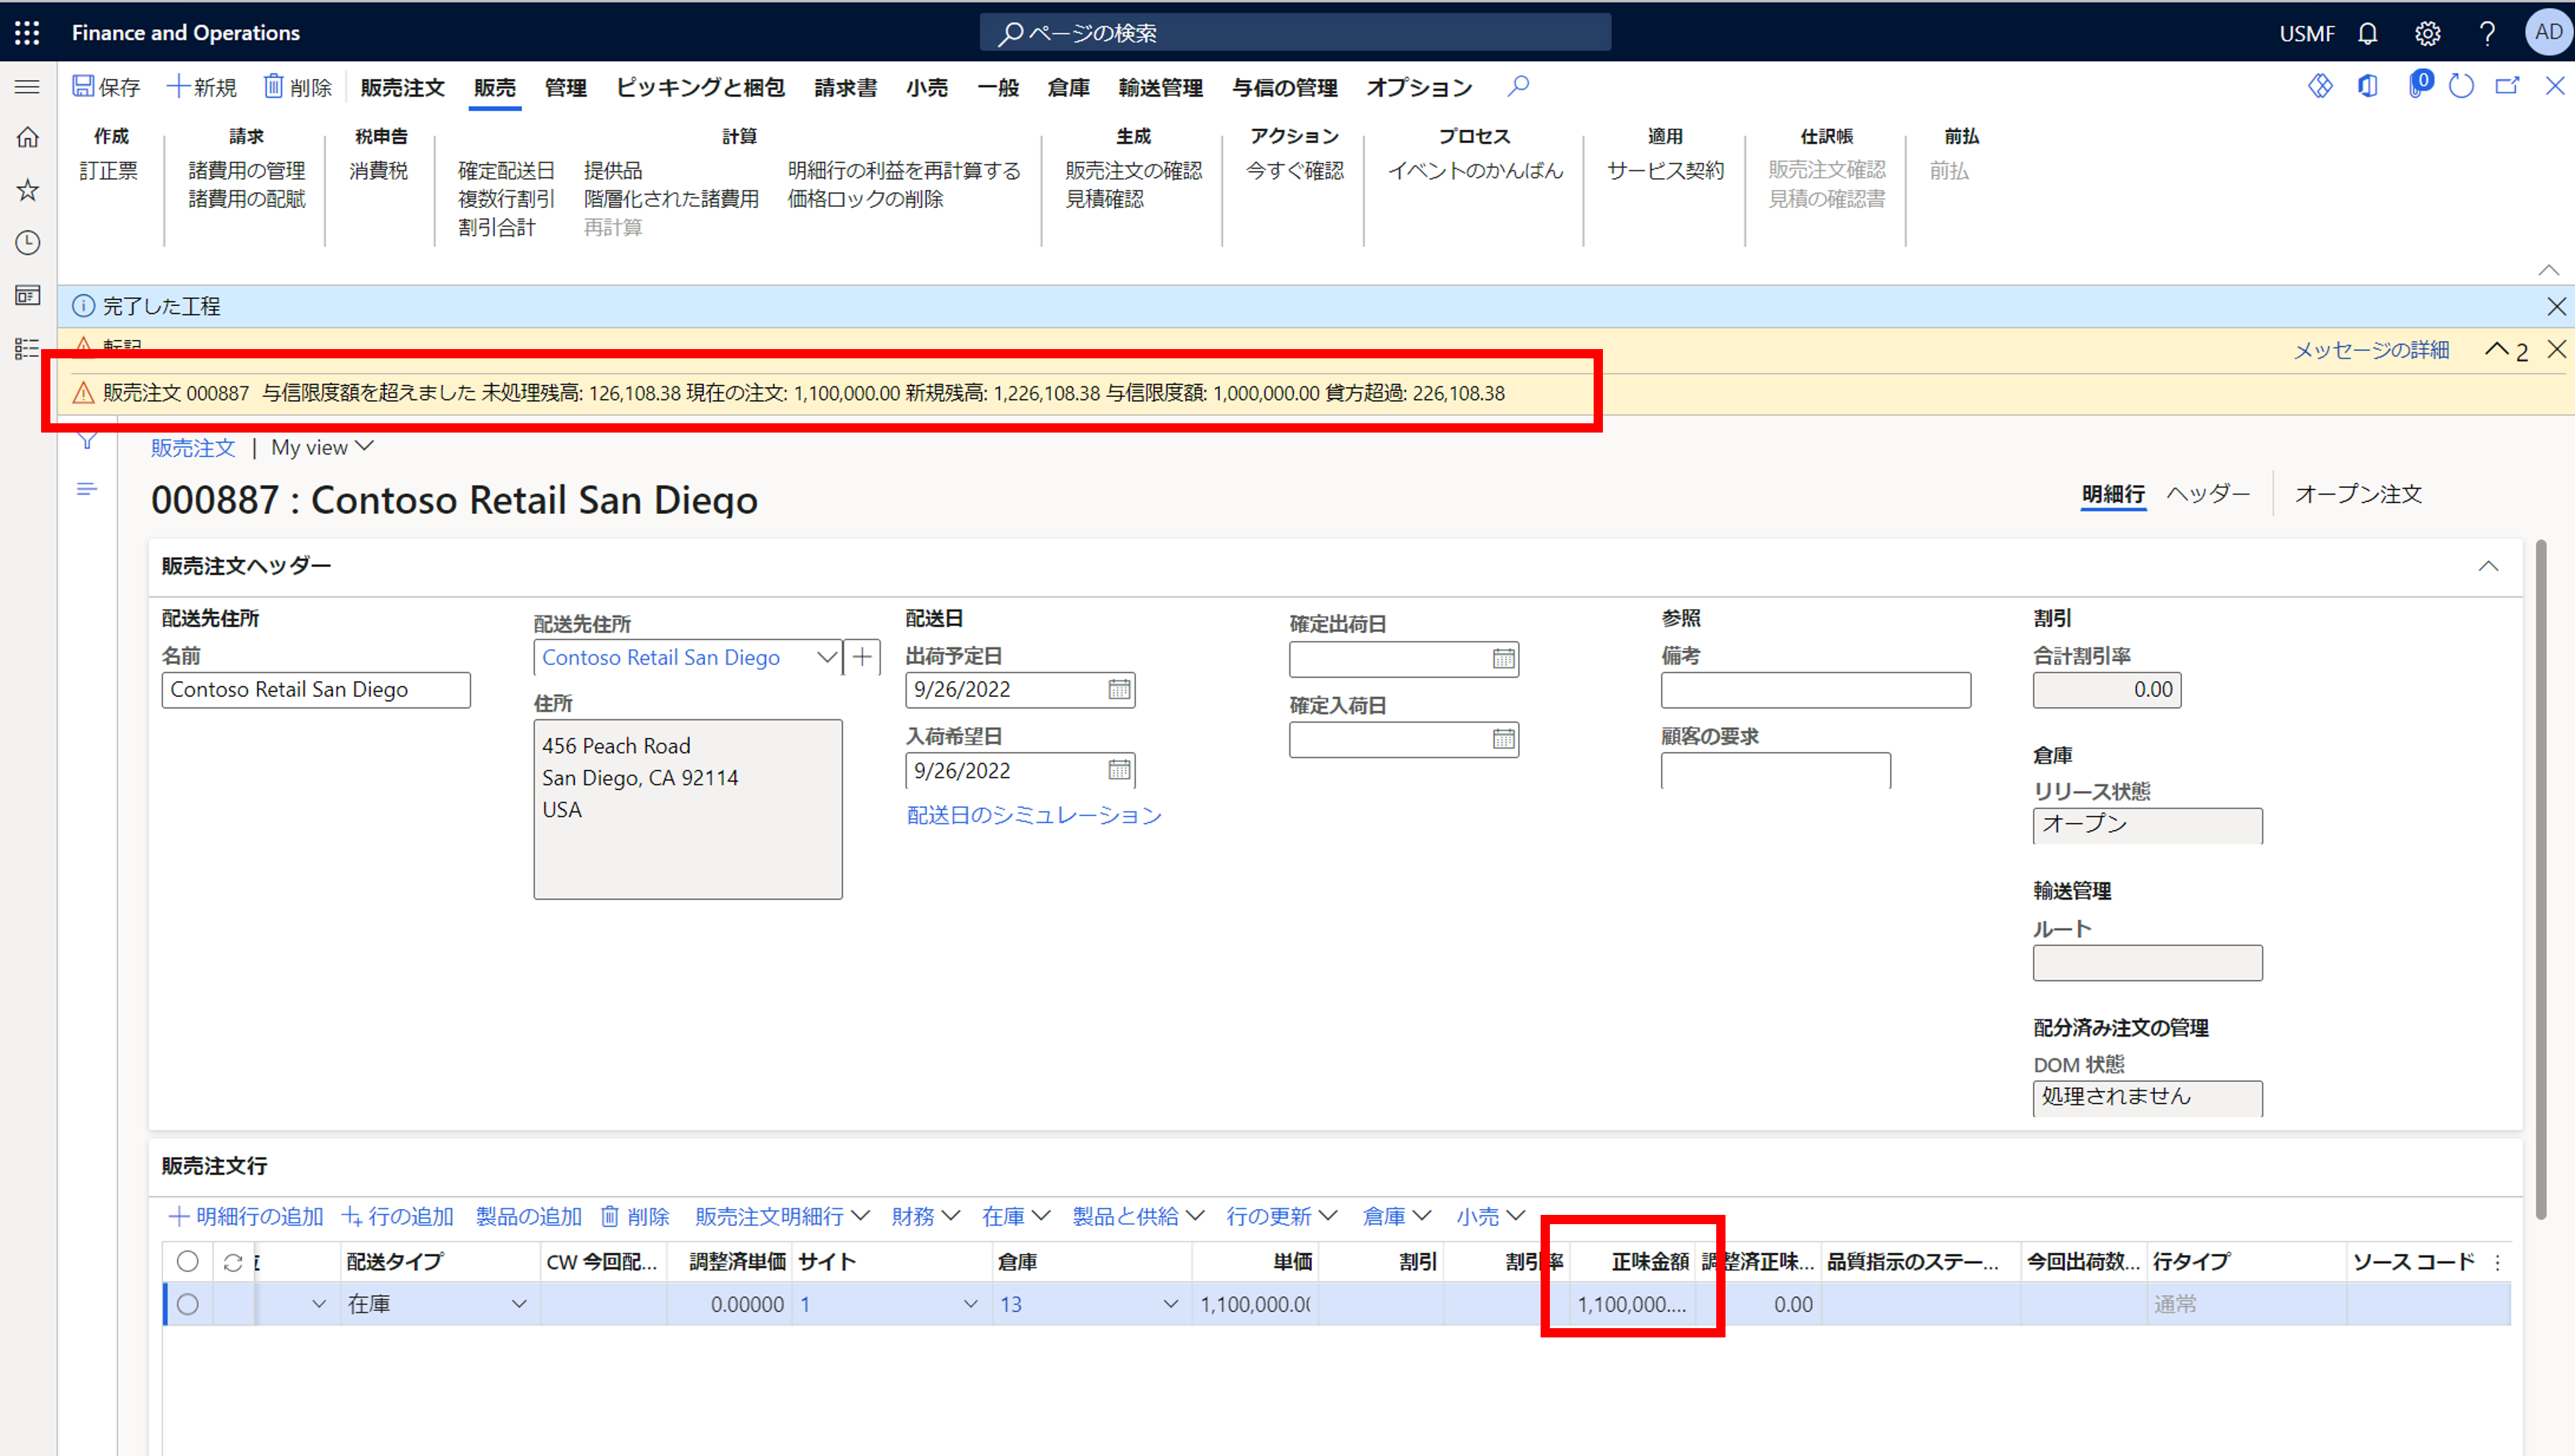Open Favorites star in sidebar
Screen dimensions: 2575x1456
click(28, 190)
